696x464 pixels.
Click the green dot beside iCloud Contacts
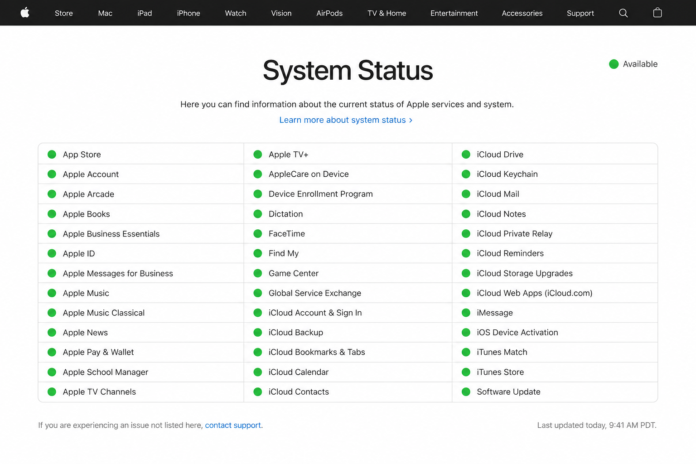point(257,392)
